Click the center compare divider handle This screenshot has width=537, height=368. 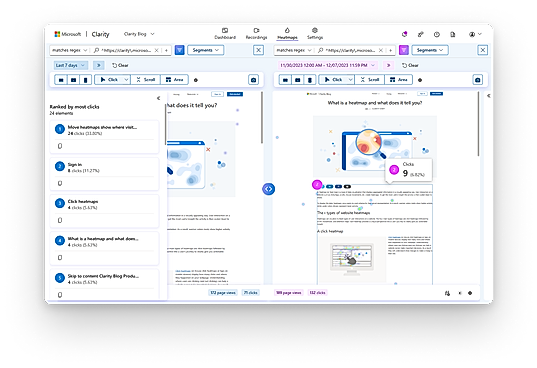(x=268, y=189)
